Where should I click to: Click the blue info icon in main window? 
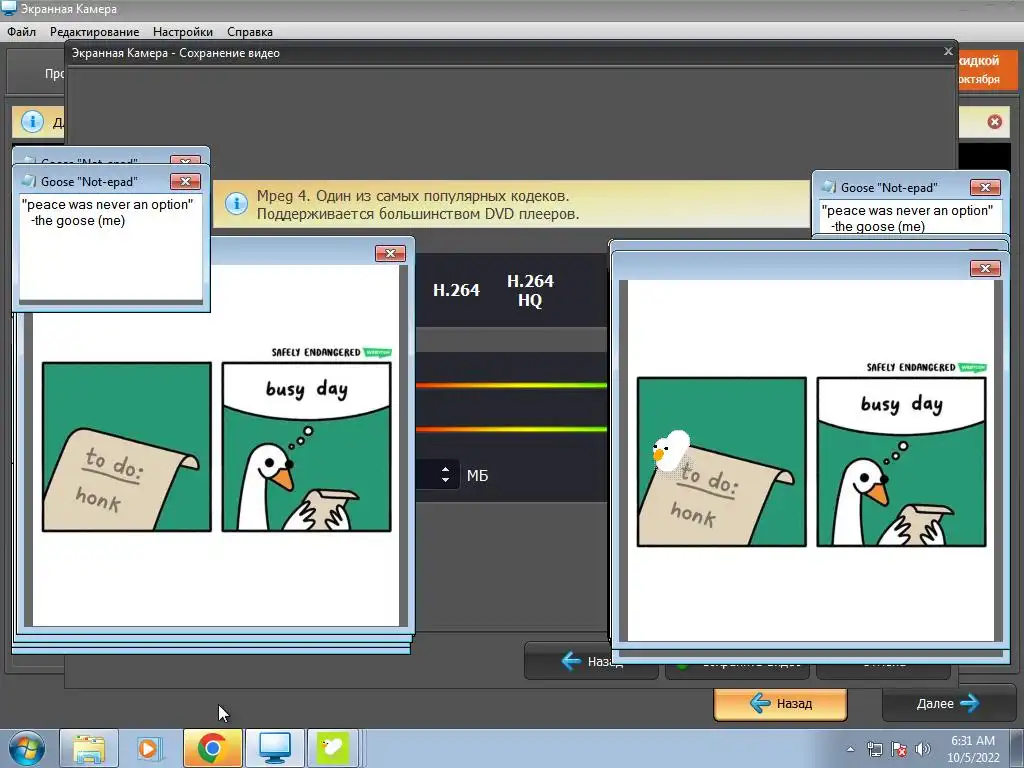(x=32, y=121)
